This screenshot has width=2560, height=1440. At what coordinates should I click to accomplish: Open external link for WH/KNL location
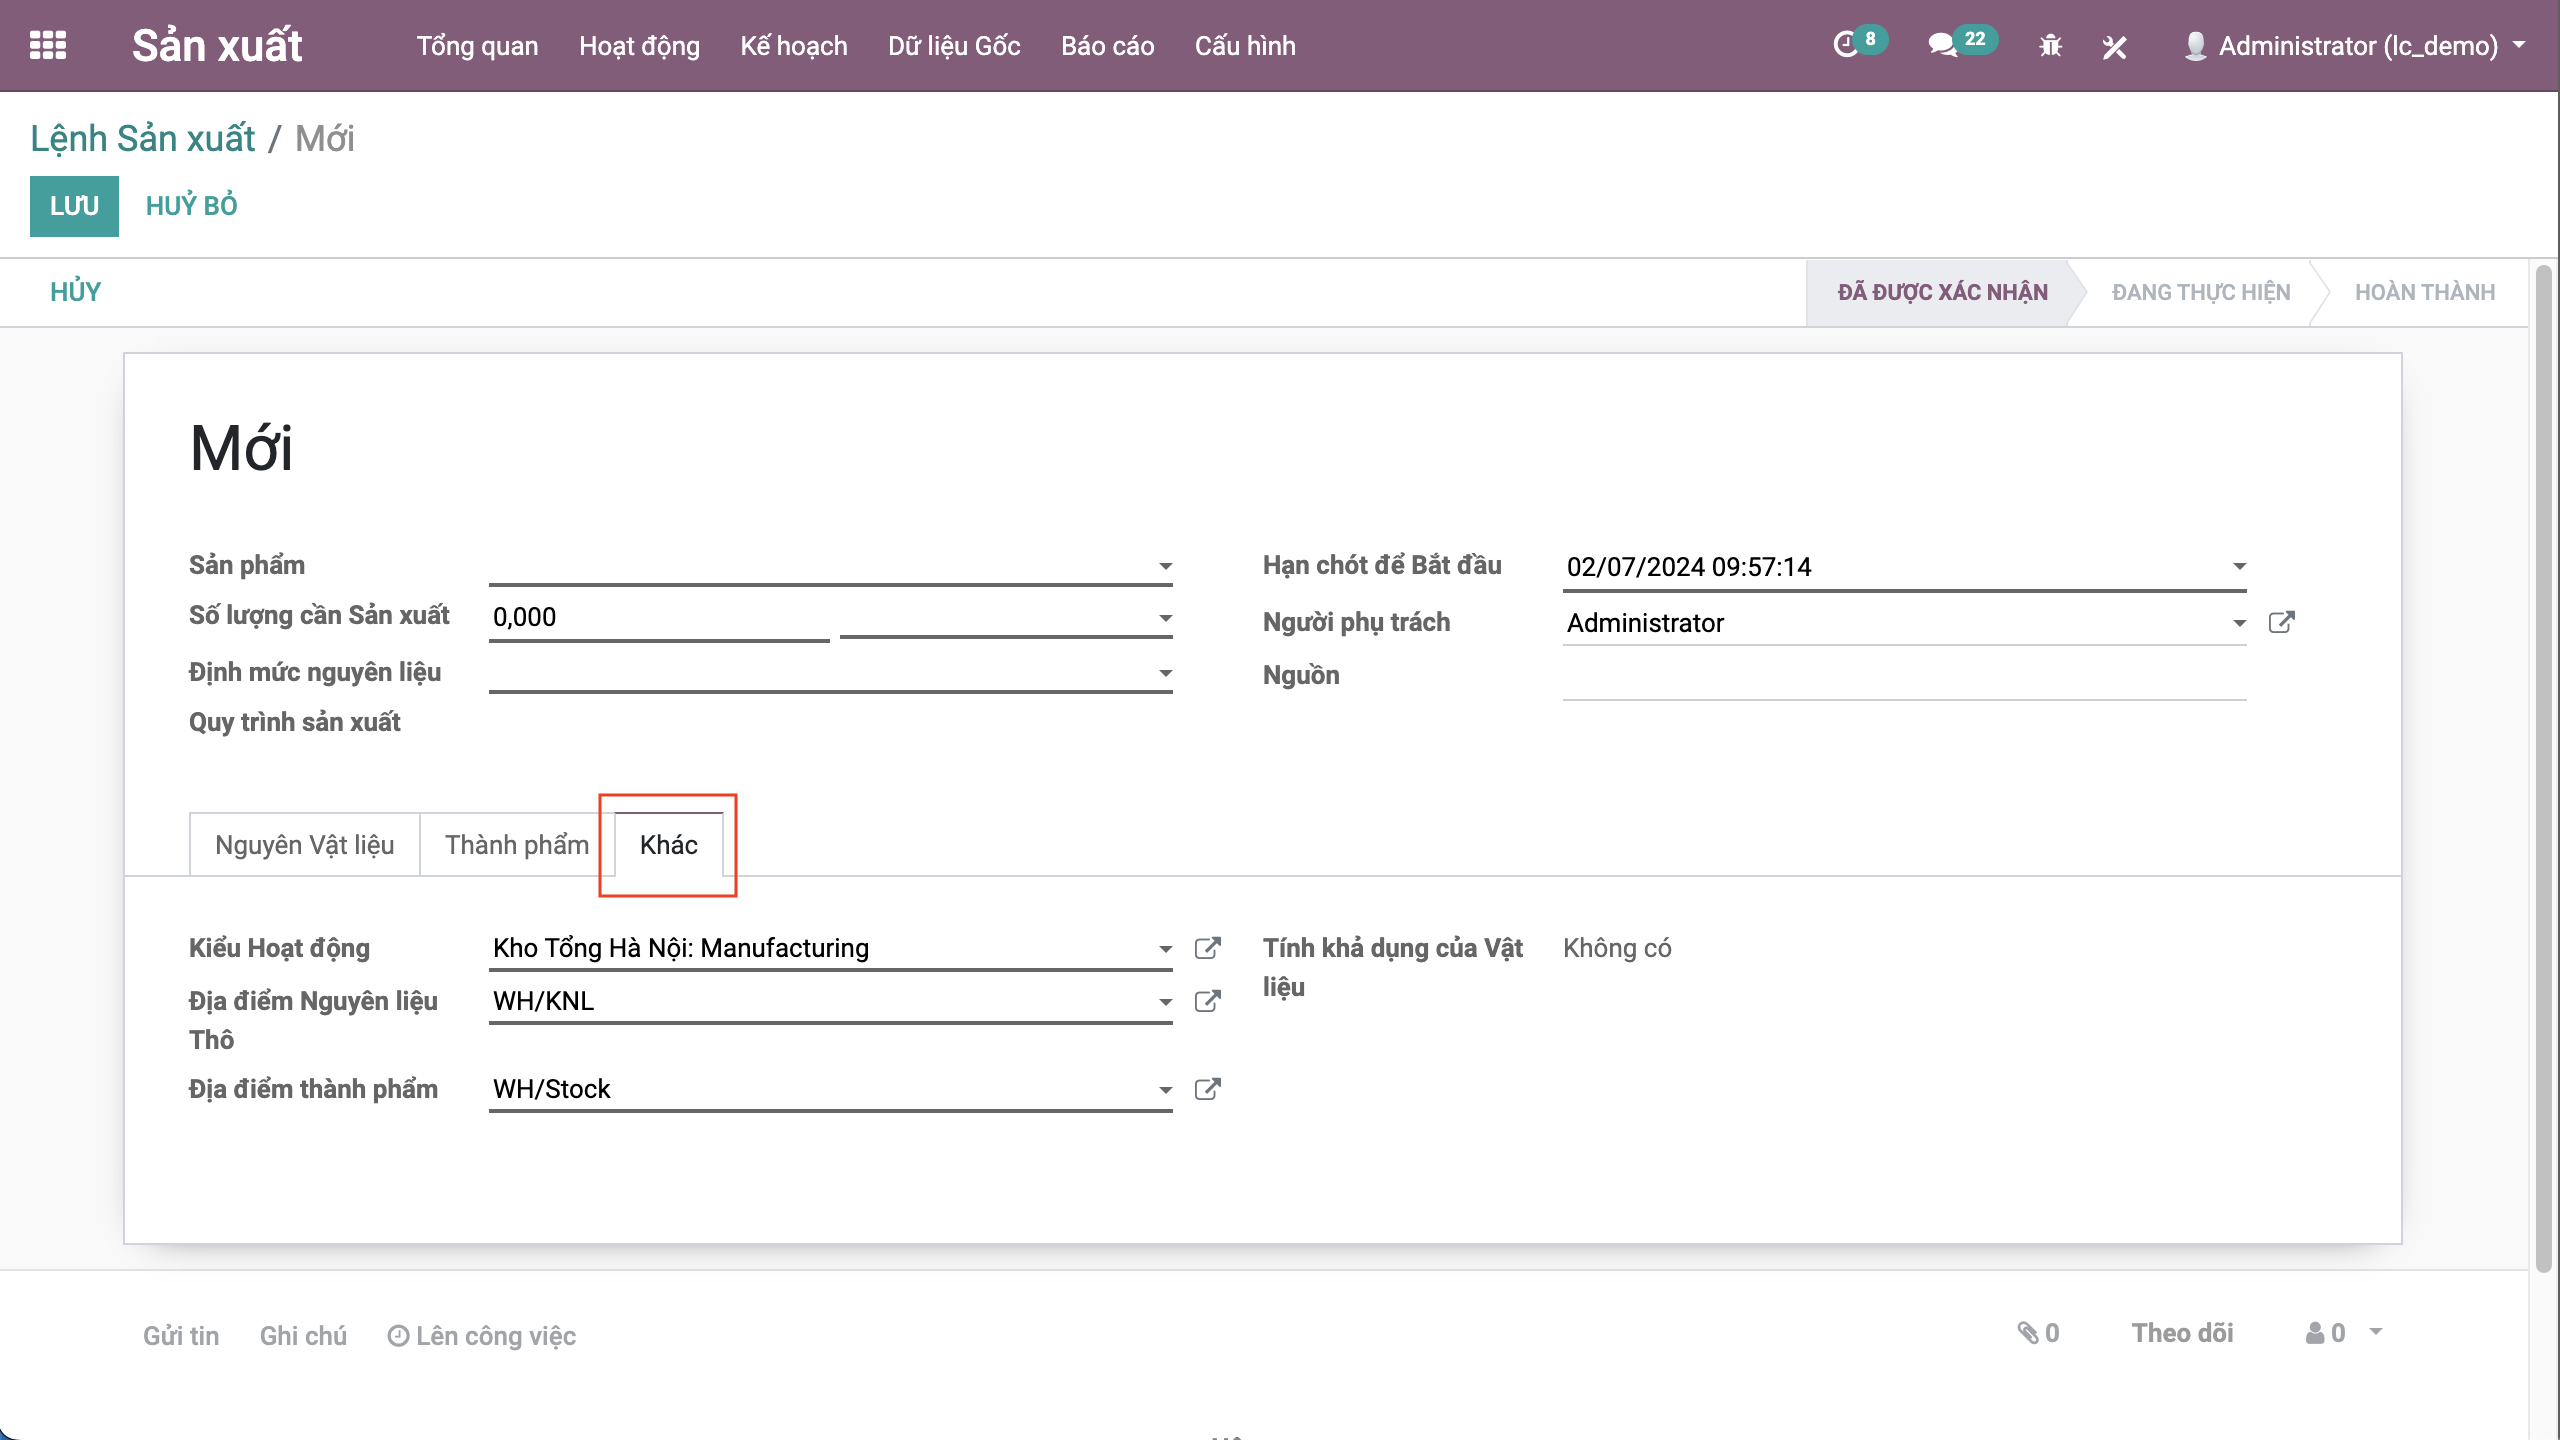[1208, 1001]
